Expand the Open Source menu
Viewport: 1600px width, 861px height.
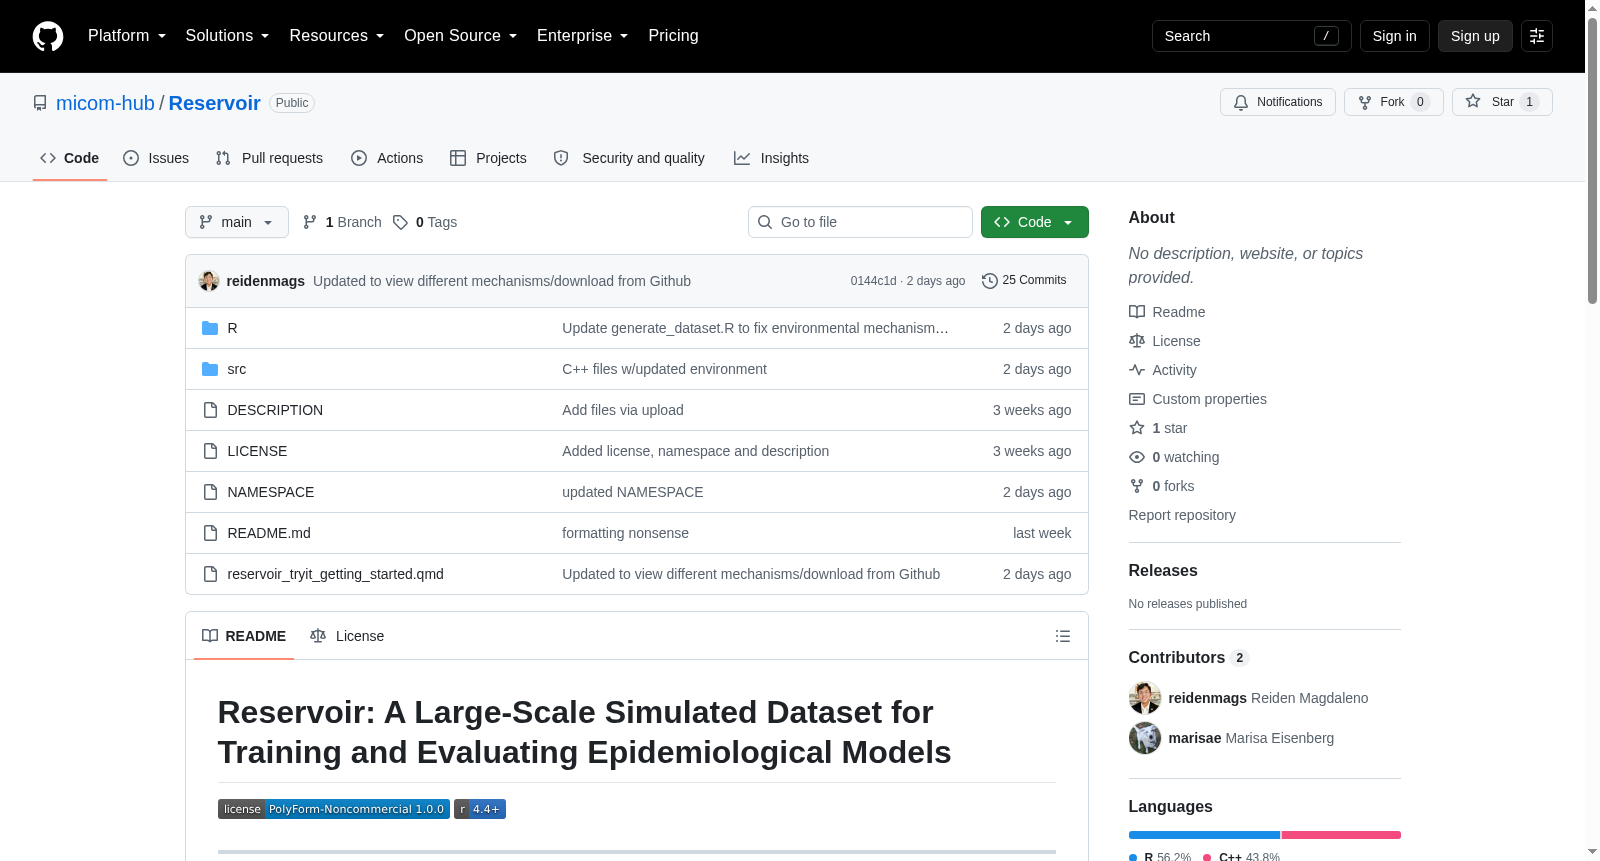tap(461, 36)
